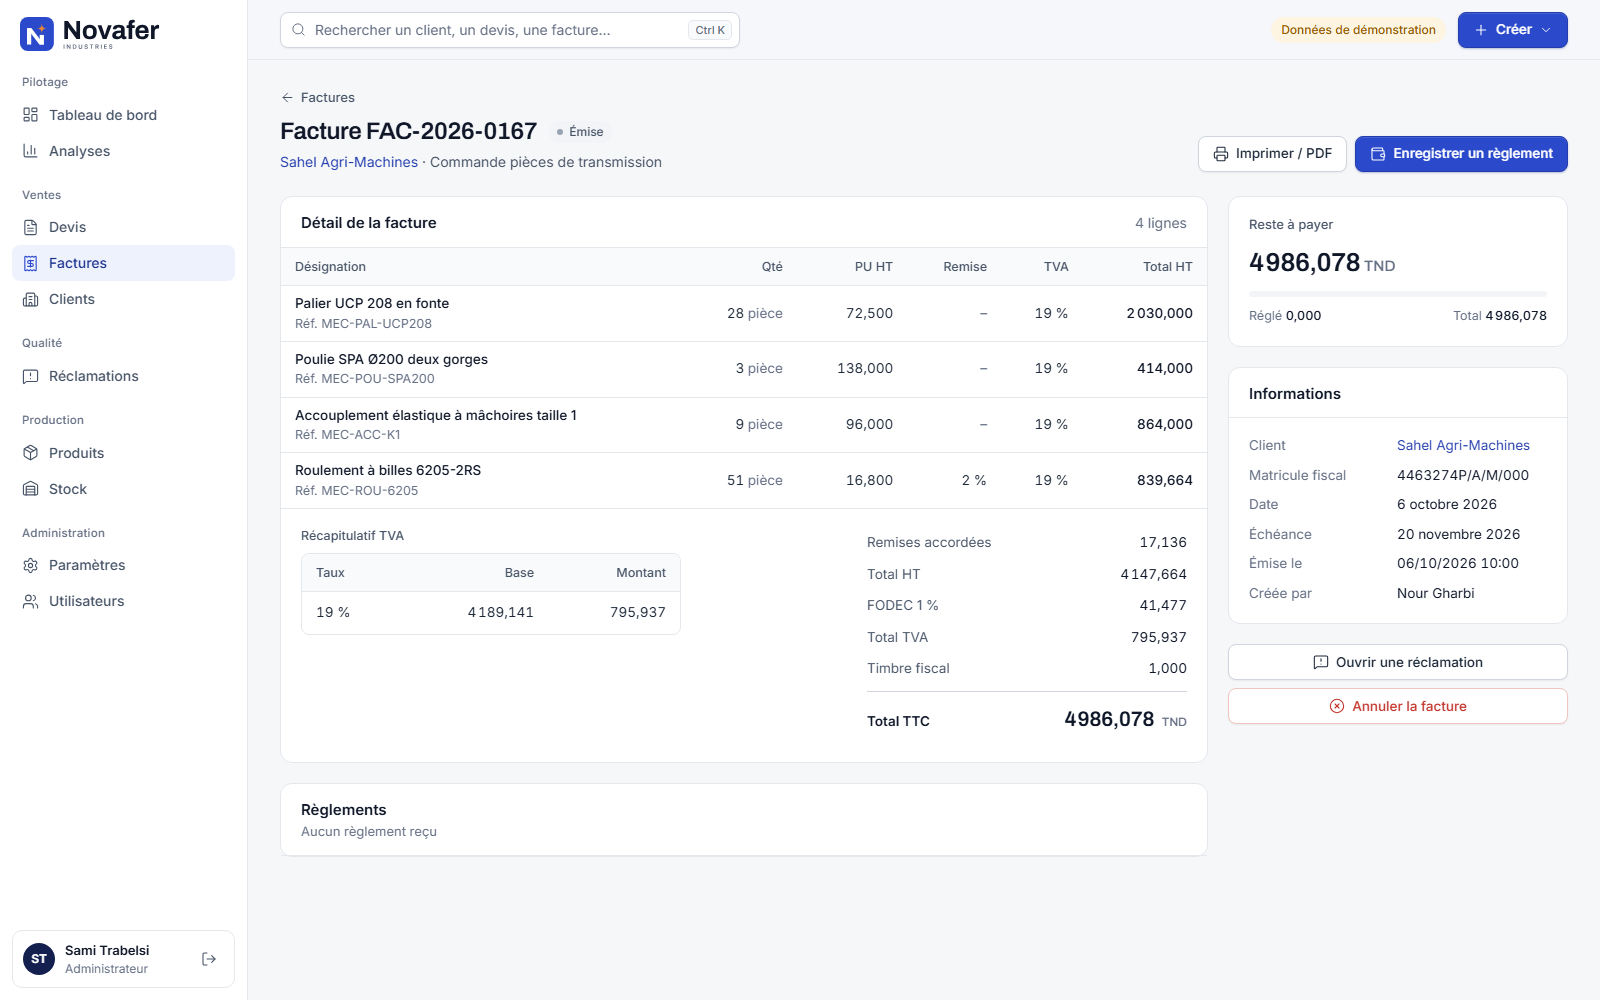This screenshot has height=1000, width=1600.
Task: Open Tableau de bord from sidebar
Action: 123,115
